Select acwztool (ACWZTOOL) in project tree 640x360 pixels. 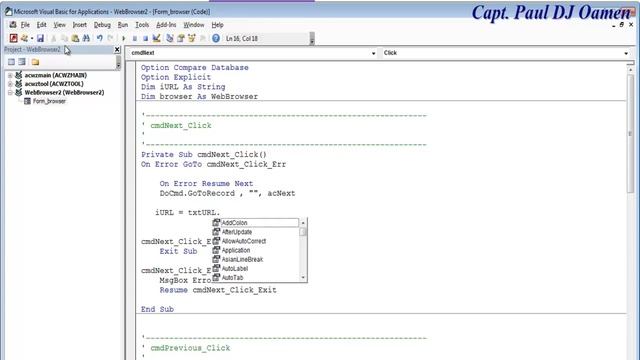(x=54, y=84)
